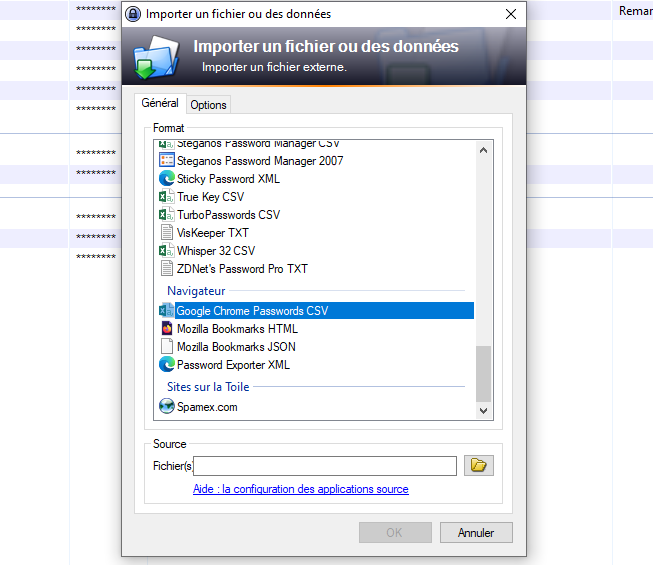Select VisKeeper TXT format
Viewport: 653px width, 565px height.
pos(212,233)
